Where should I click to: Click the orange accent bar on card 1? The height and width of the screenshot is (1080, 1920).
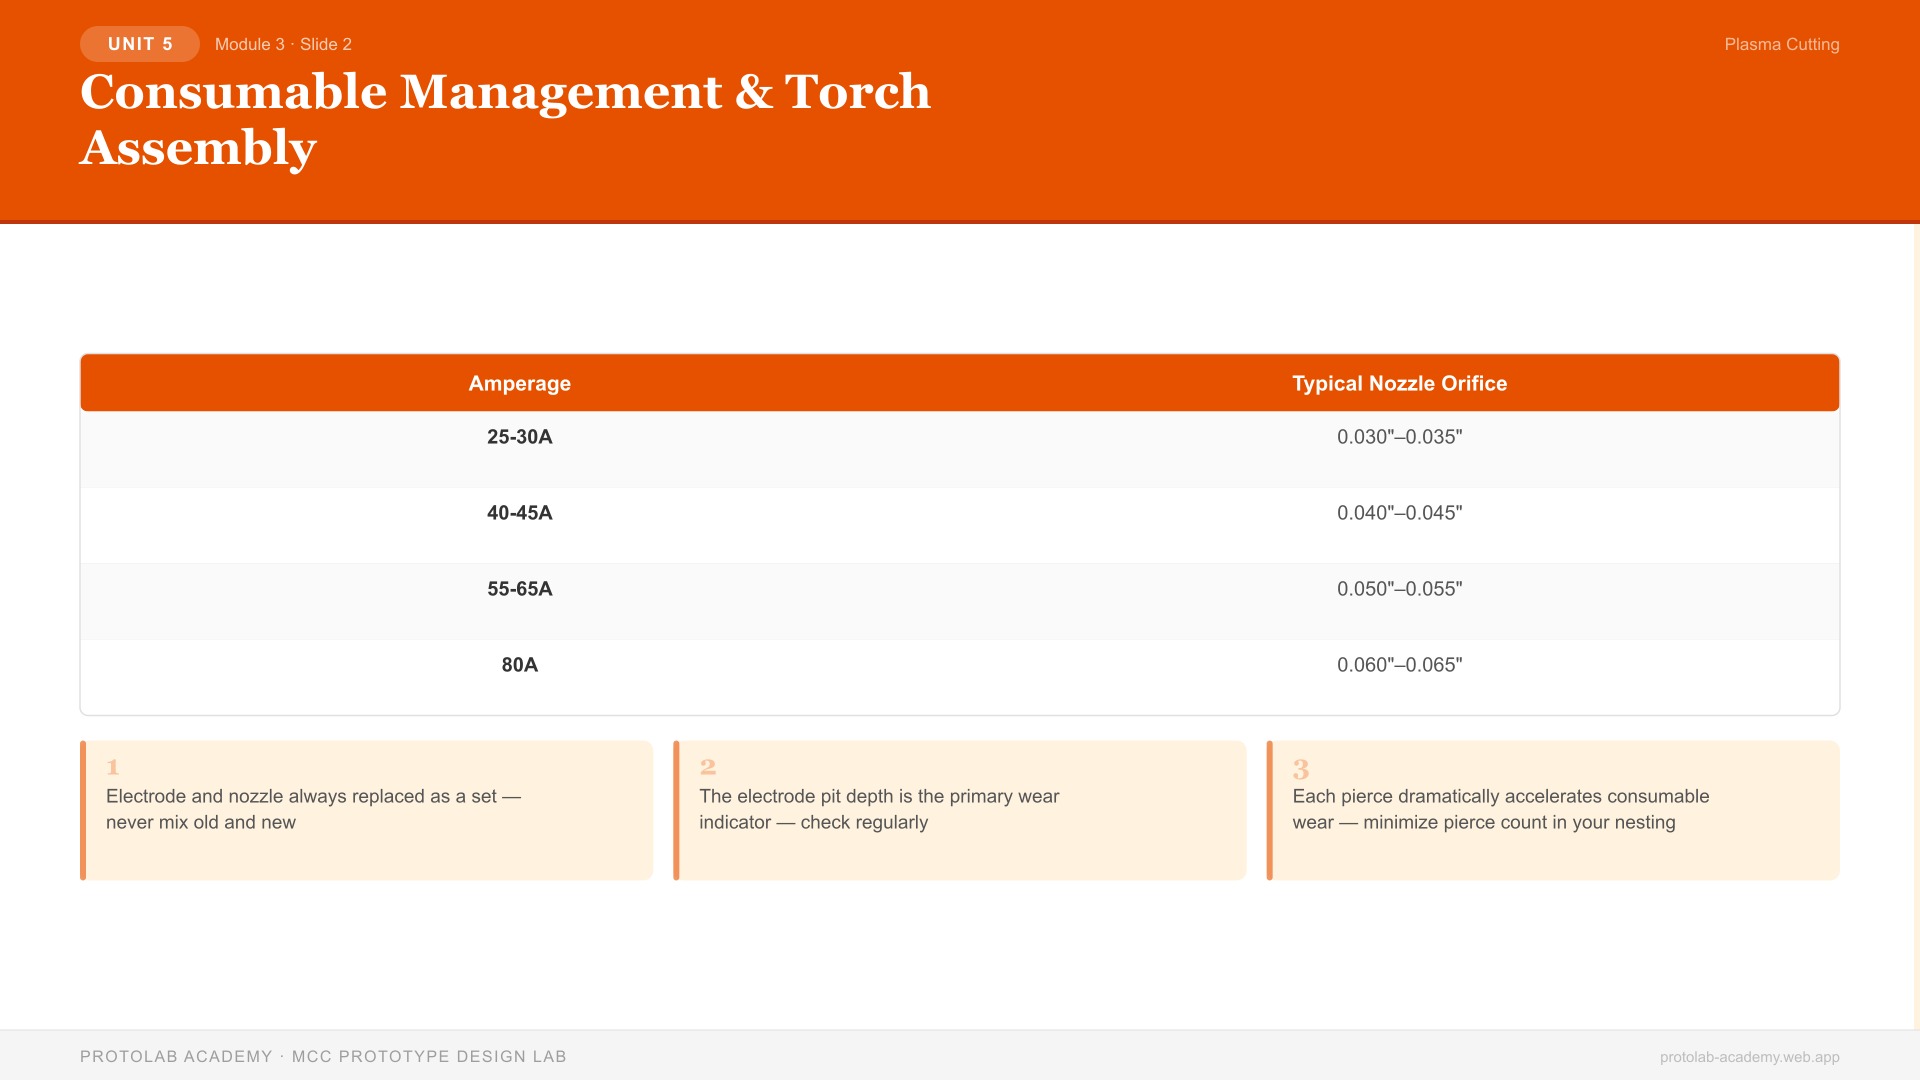[x=82, y=810]
